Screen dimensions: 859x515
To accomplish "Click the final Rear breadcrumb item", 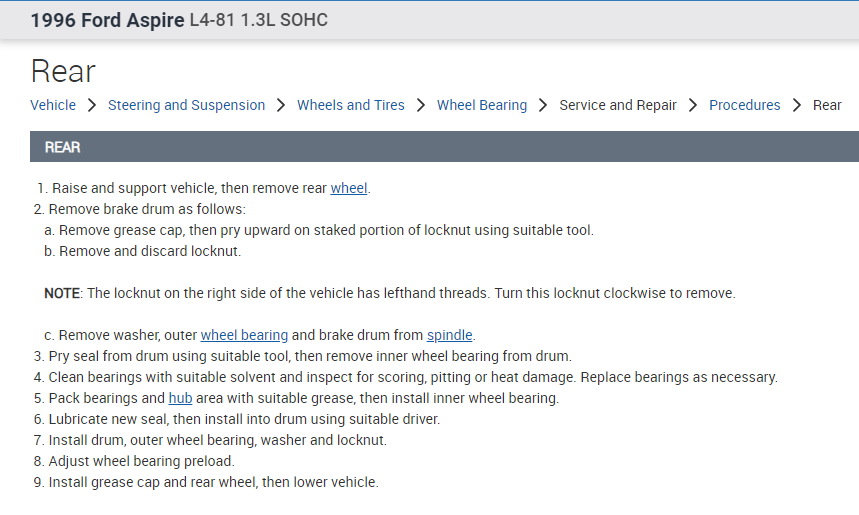I will click(x=827, y=105).
